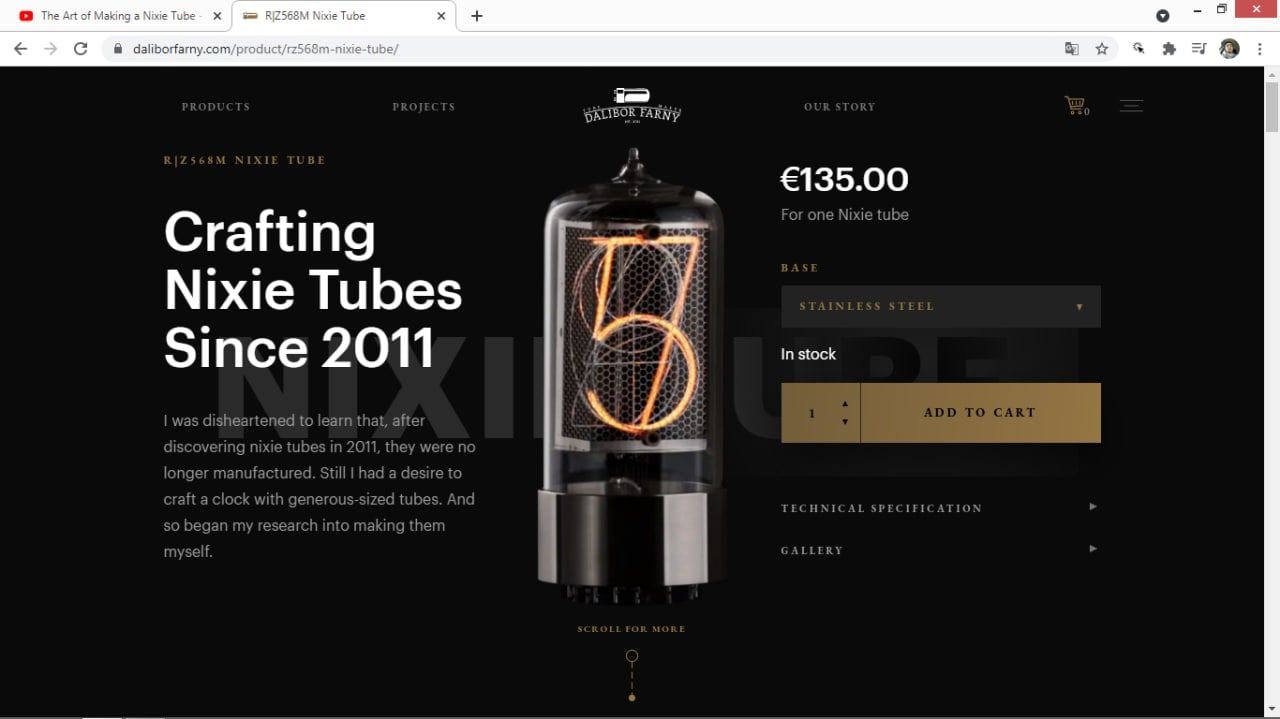Open the Our Story link
1280x719 pixels.
(x=839, y=107)
